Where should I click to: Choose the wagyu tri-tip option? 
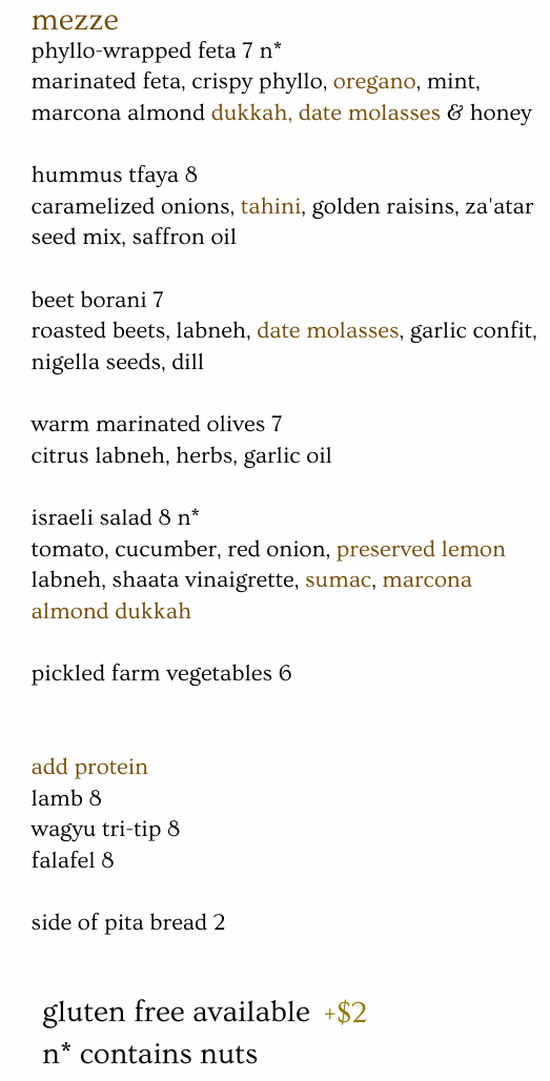pos(105,829)
